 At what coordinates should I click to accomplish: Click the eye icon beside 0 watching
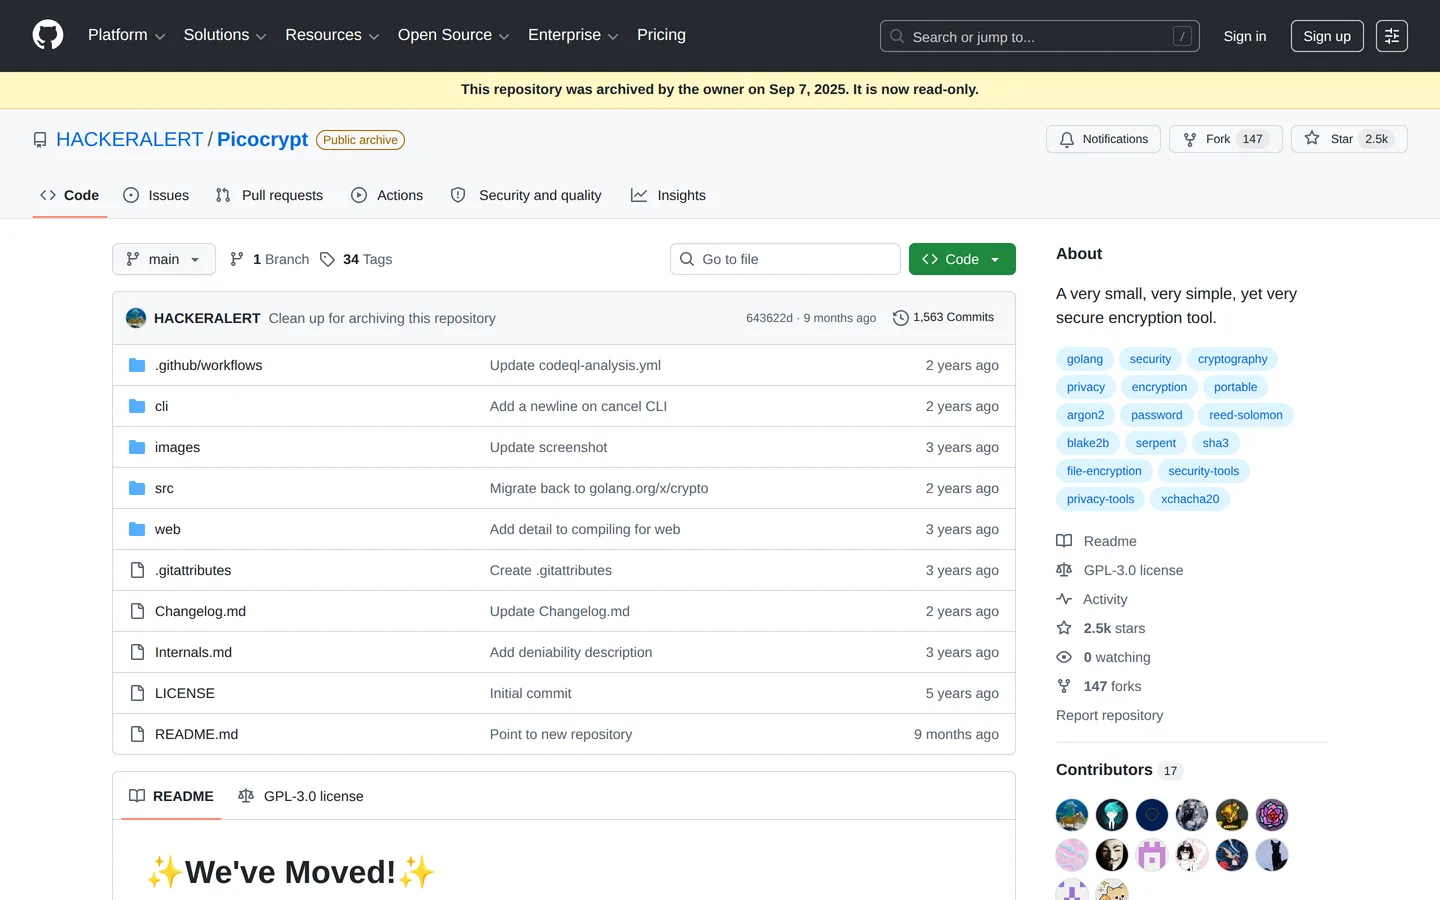1064,657
